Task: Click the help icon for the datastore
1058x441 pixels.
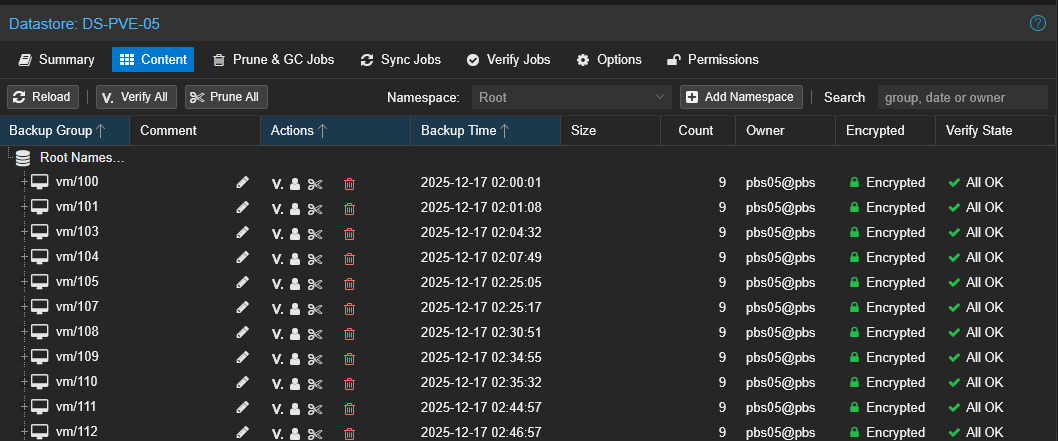Action: tap(1037, 23)
